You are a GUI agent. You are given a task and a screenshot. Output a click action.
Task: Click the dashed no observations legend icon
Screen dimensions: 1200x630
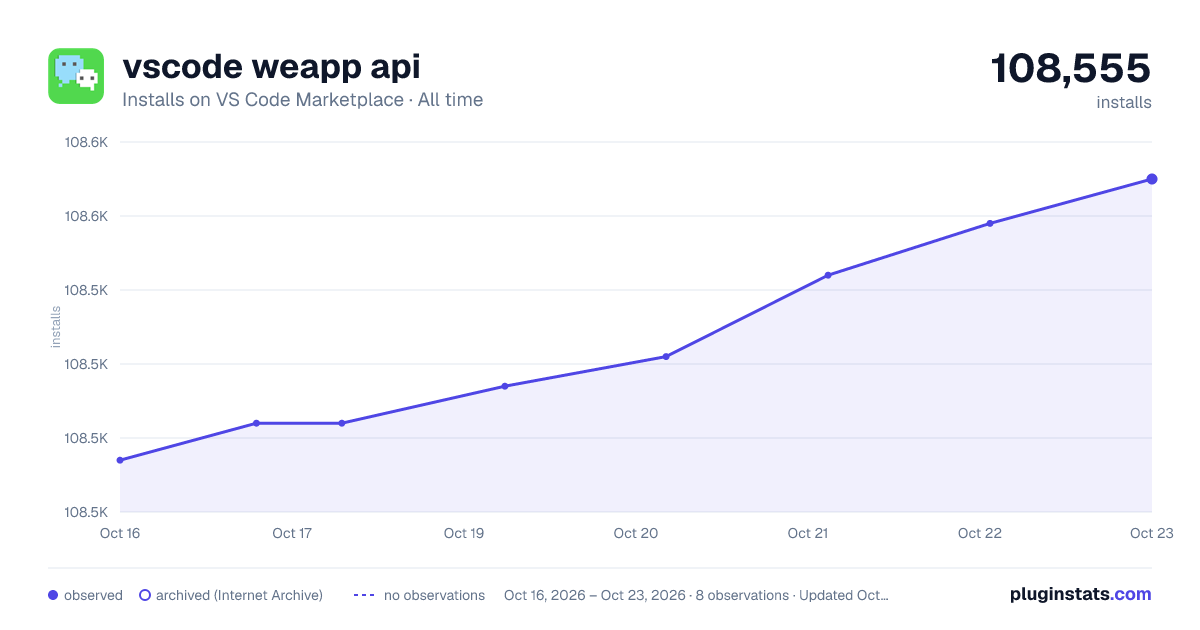coord(364,595)
